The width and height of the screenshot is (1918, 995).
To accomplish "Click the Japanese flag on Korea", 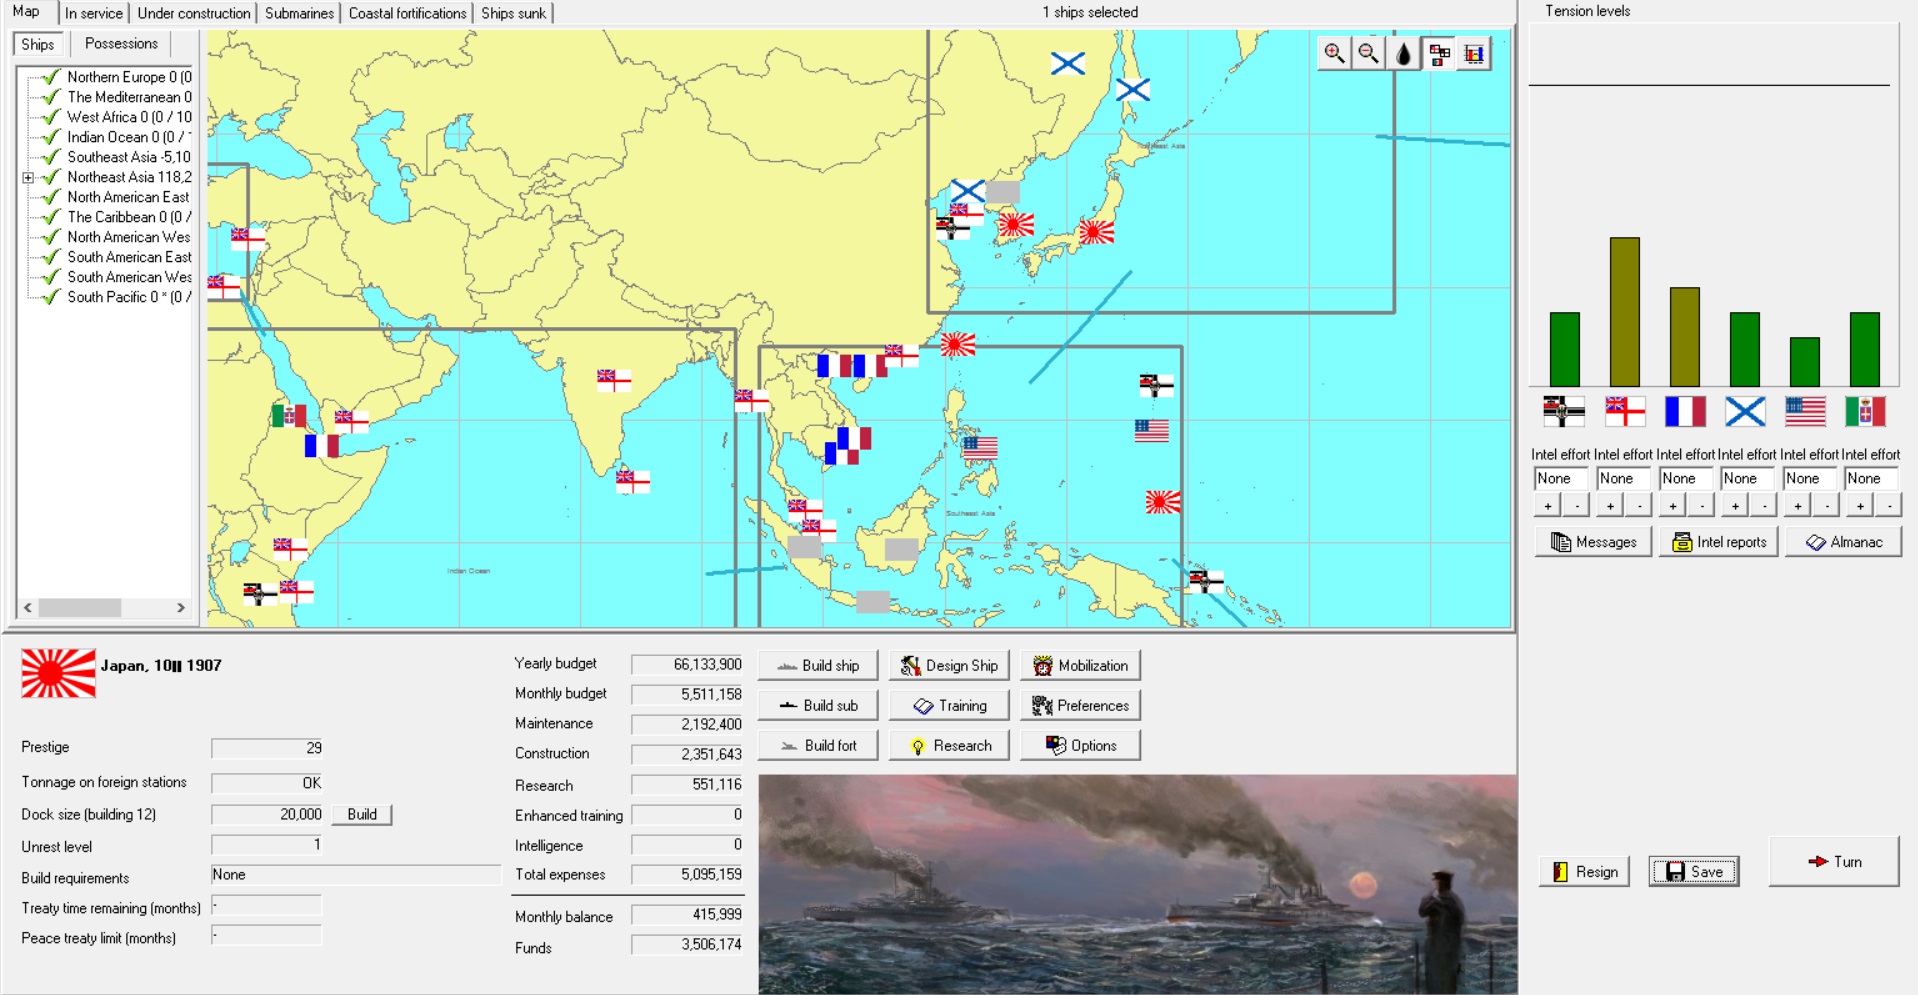I will 1015,225.
